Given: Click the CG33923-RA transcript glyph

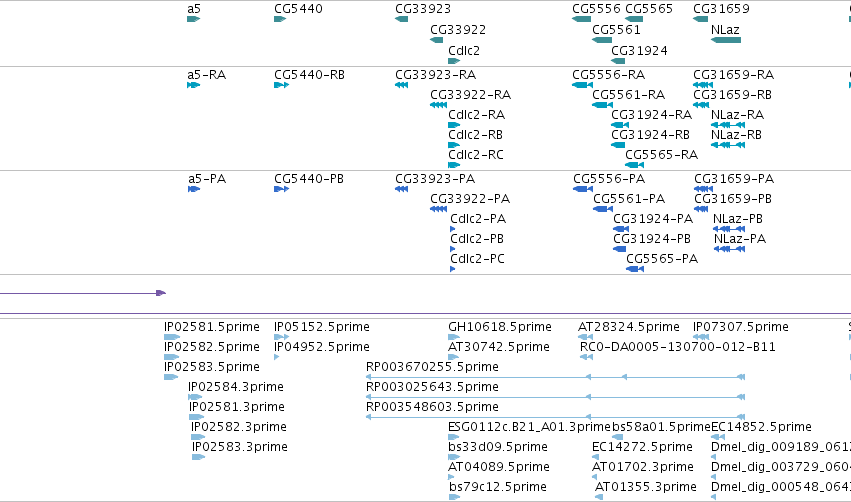Looking at the screenshot, I should tap(402, 85).
